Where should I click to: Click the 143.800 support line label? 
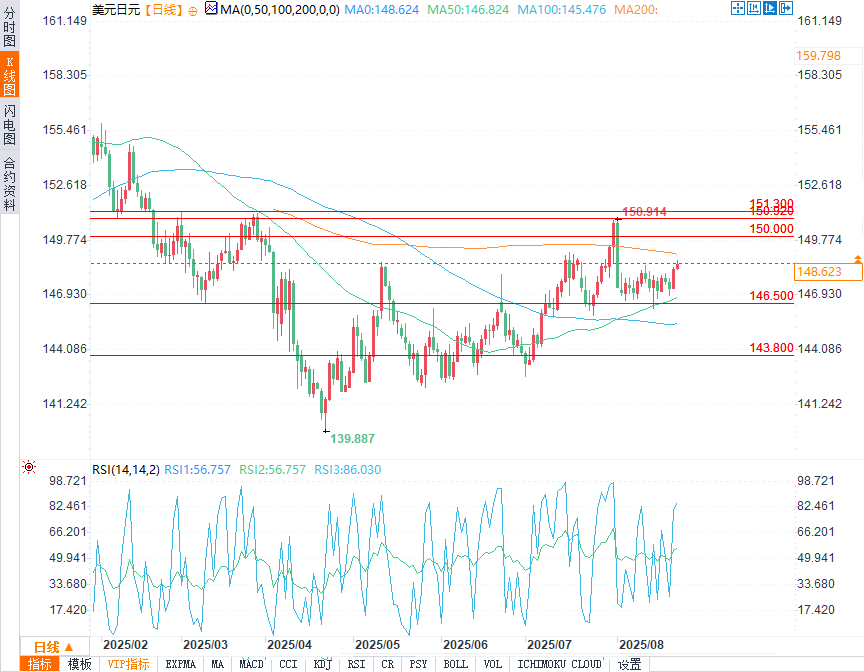coord(771,348)
